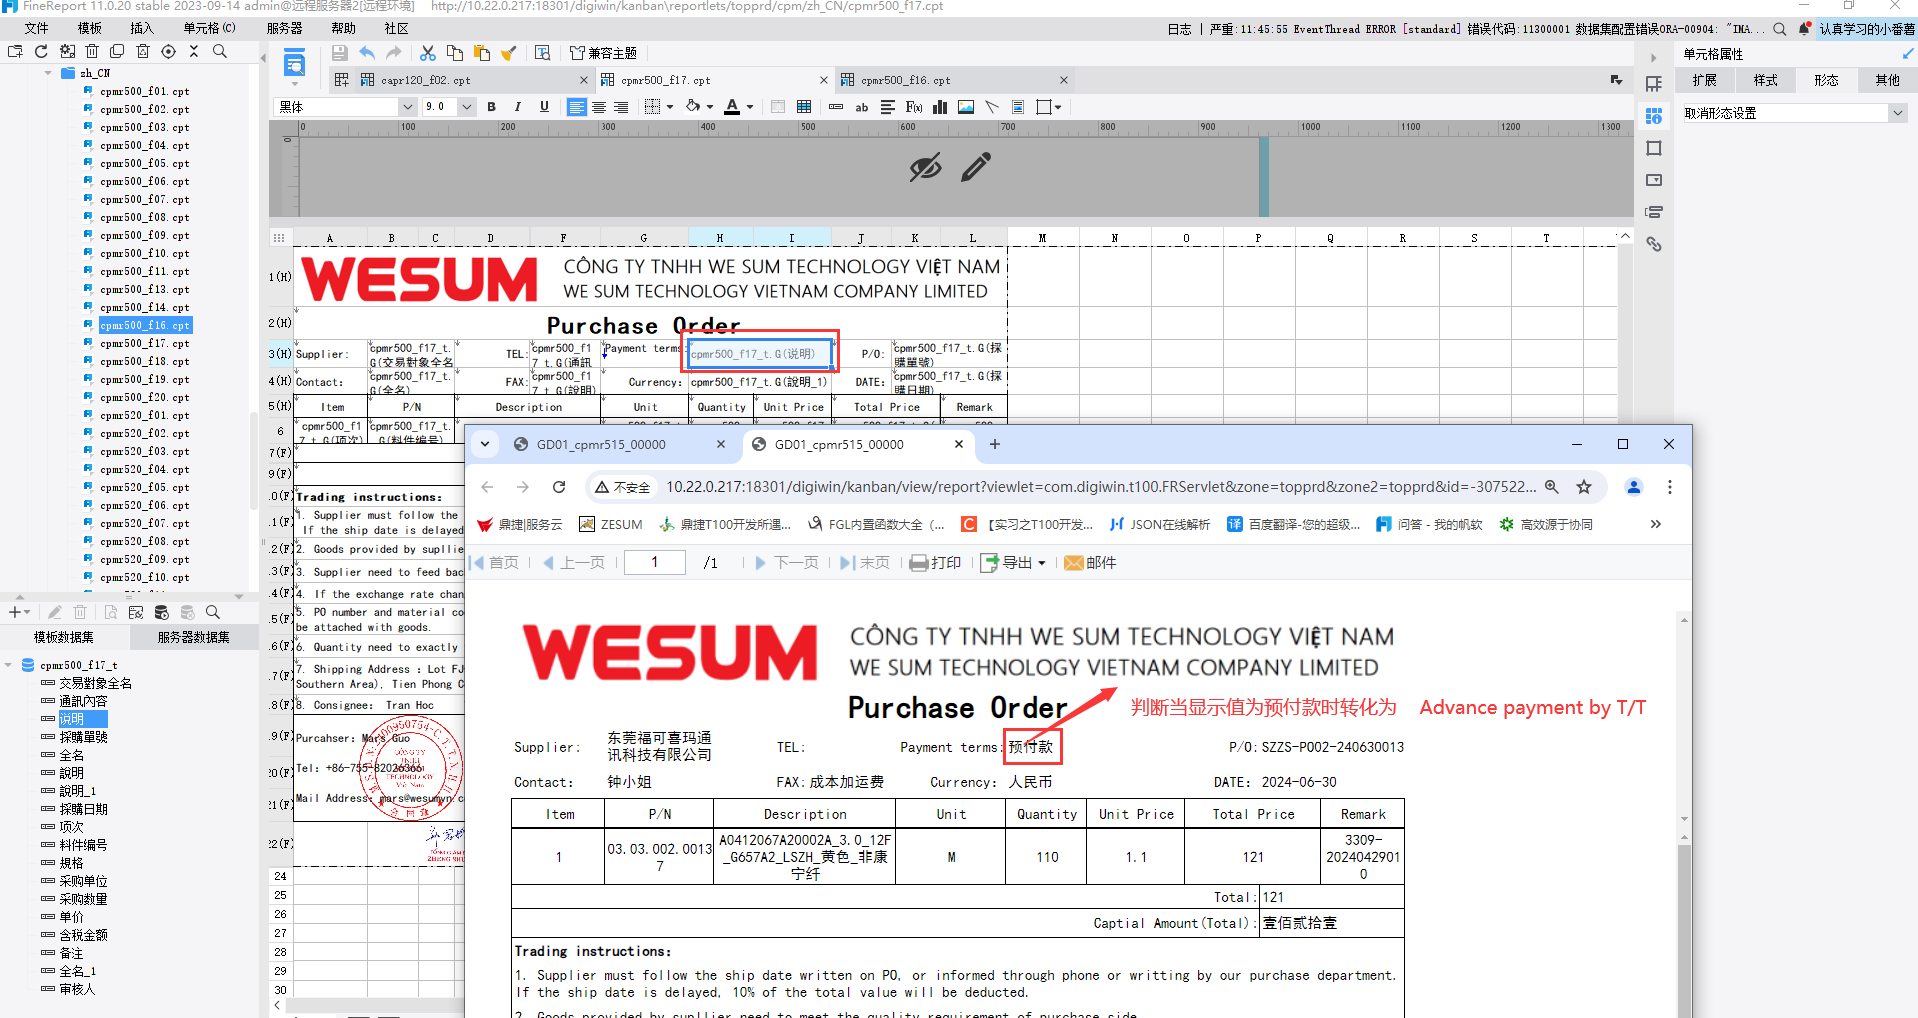
Task: Toggle the crossed-out eye visibility icon
Action: [926, 167]
